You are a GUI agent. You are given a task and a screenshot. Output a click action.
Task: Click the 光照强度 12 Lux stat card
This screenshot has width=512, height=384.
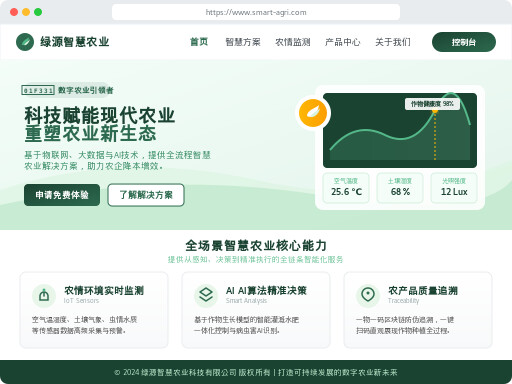[454, 188]
